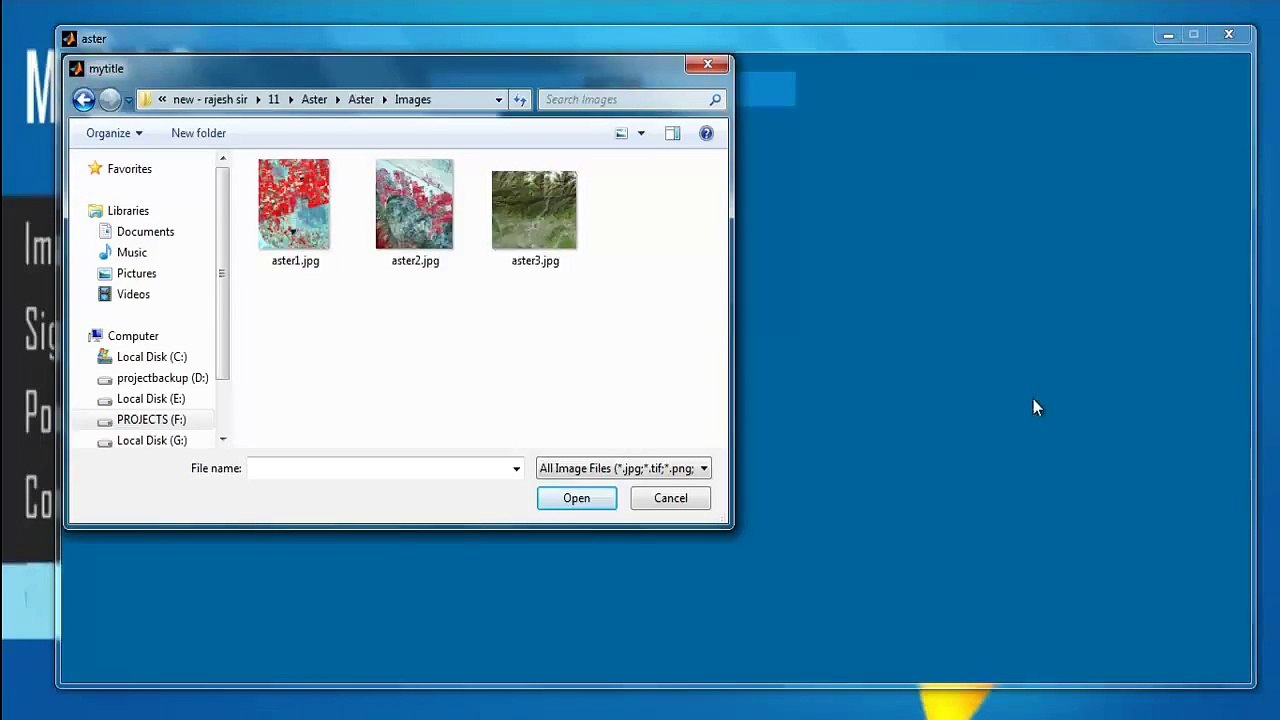Navigate to first Aster breadcrumb folder
This screenshot has height=720, width=1280.
click(x=314, y=100)
